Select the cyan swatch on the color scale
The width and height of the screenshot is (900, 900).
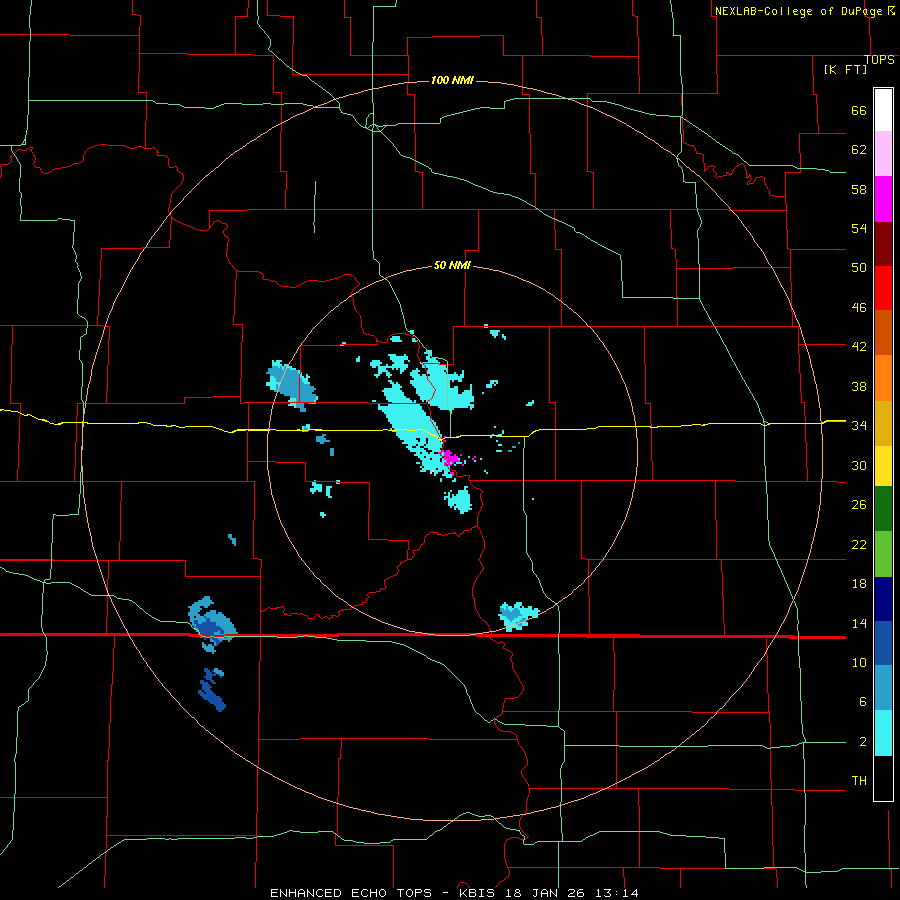click(x=883, y=734)
